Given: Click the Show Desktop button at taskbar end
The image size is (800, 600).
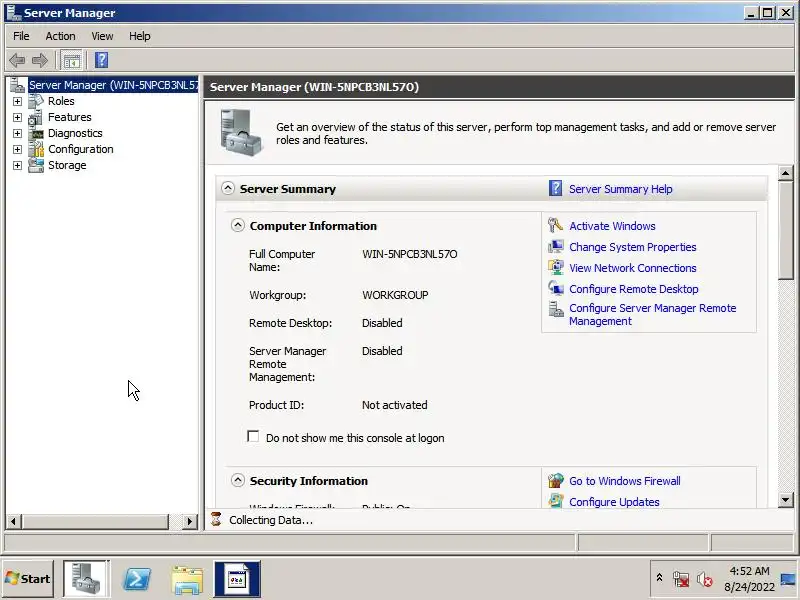Looking at the screenshot, I should tap(789, 579).
